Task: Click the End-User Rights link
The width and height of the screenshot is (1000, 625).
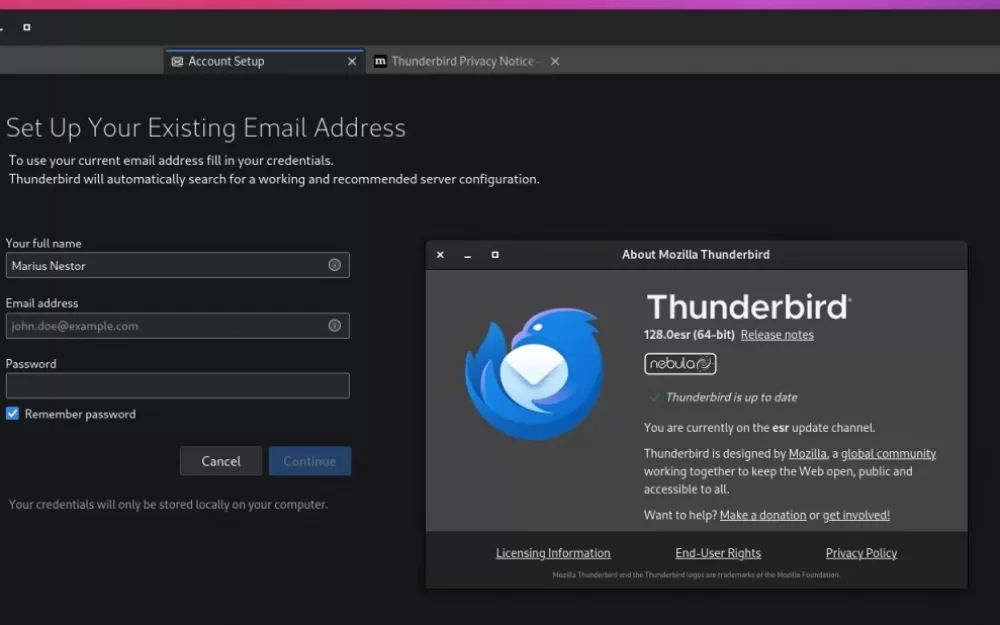Action: [x=718, y=553]
